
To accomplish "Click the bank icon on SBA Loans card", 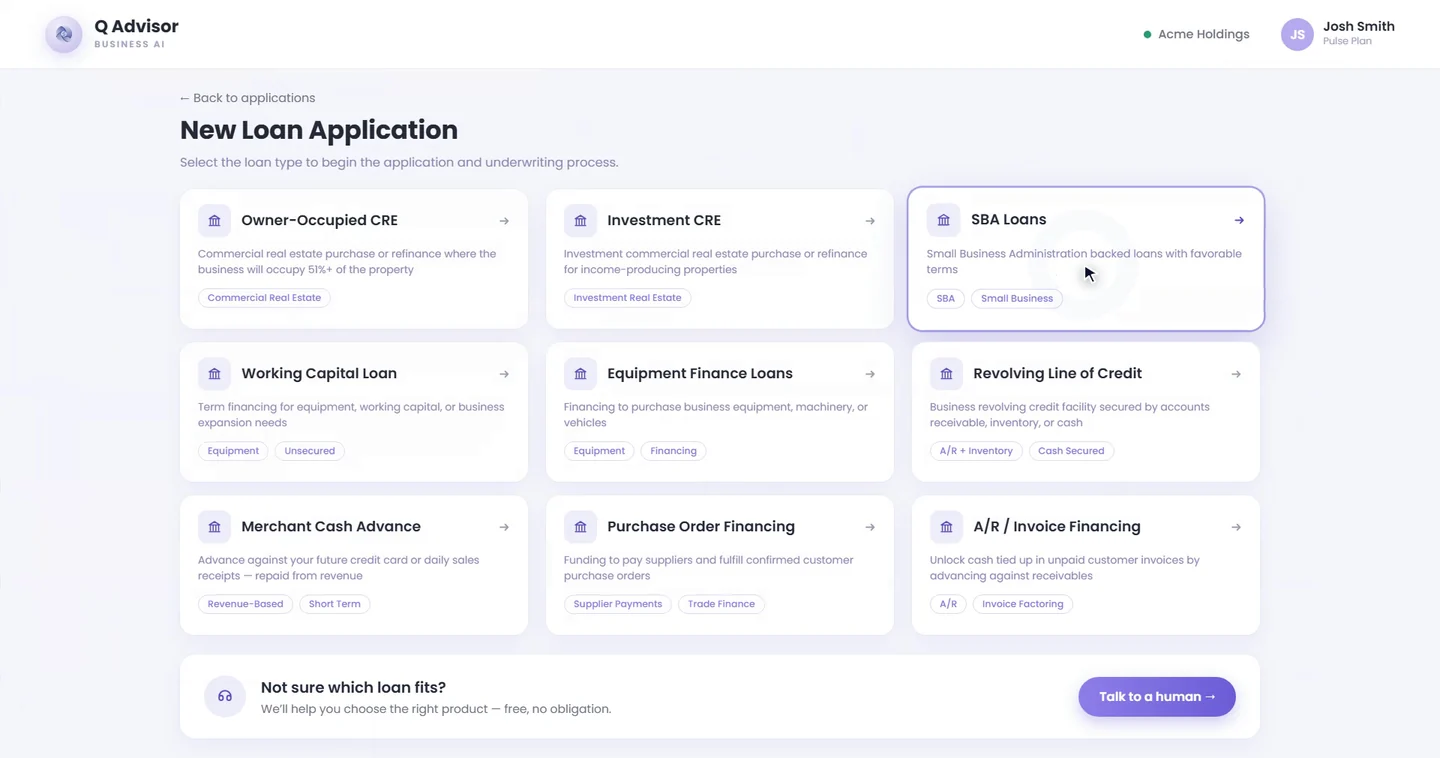I will pyautogui.click(x=943, y=220).
